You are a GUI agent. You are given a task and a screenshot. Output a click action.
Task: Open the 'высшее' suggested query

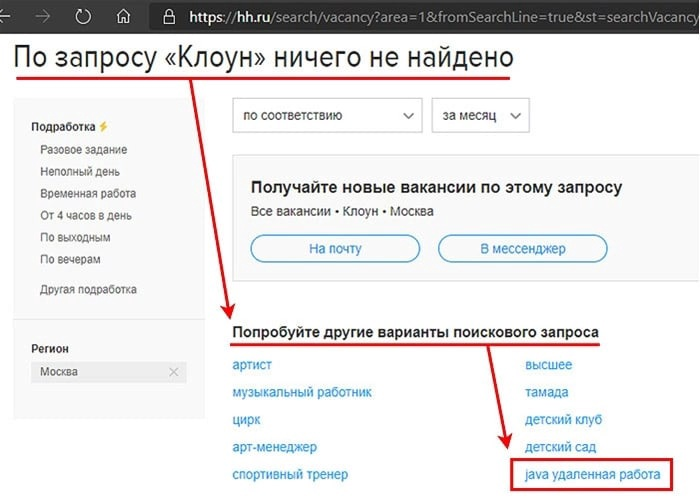[548, 365]
